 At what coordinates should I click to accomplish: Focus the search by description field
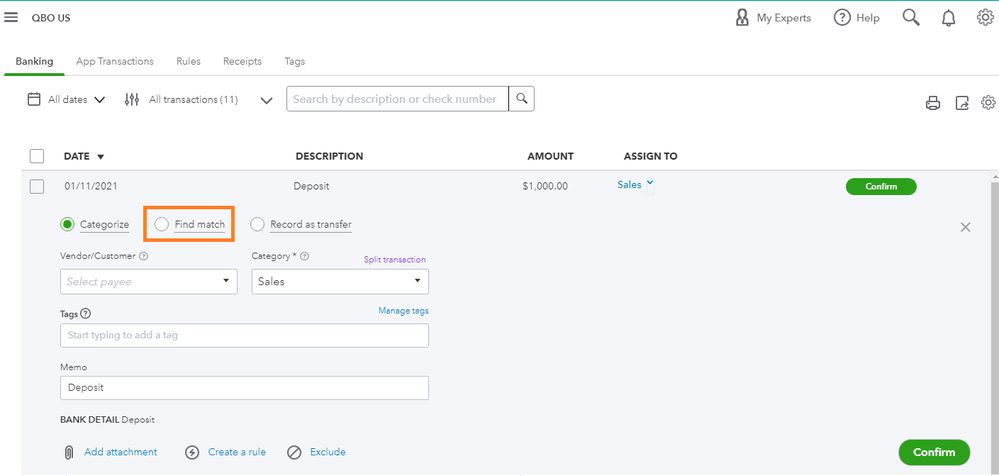point(398,99)
